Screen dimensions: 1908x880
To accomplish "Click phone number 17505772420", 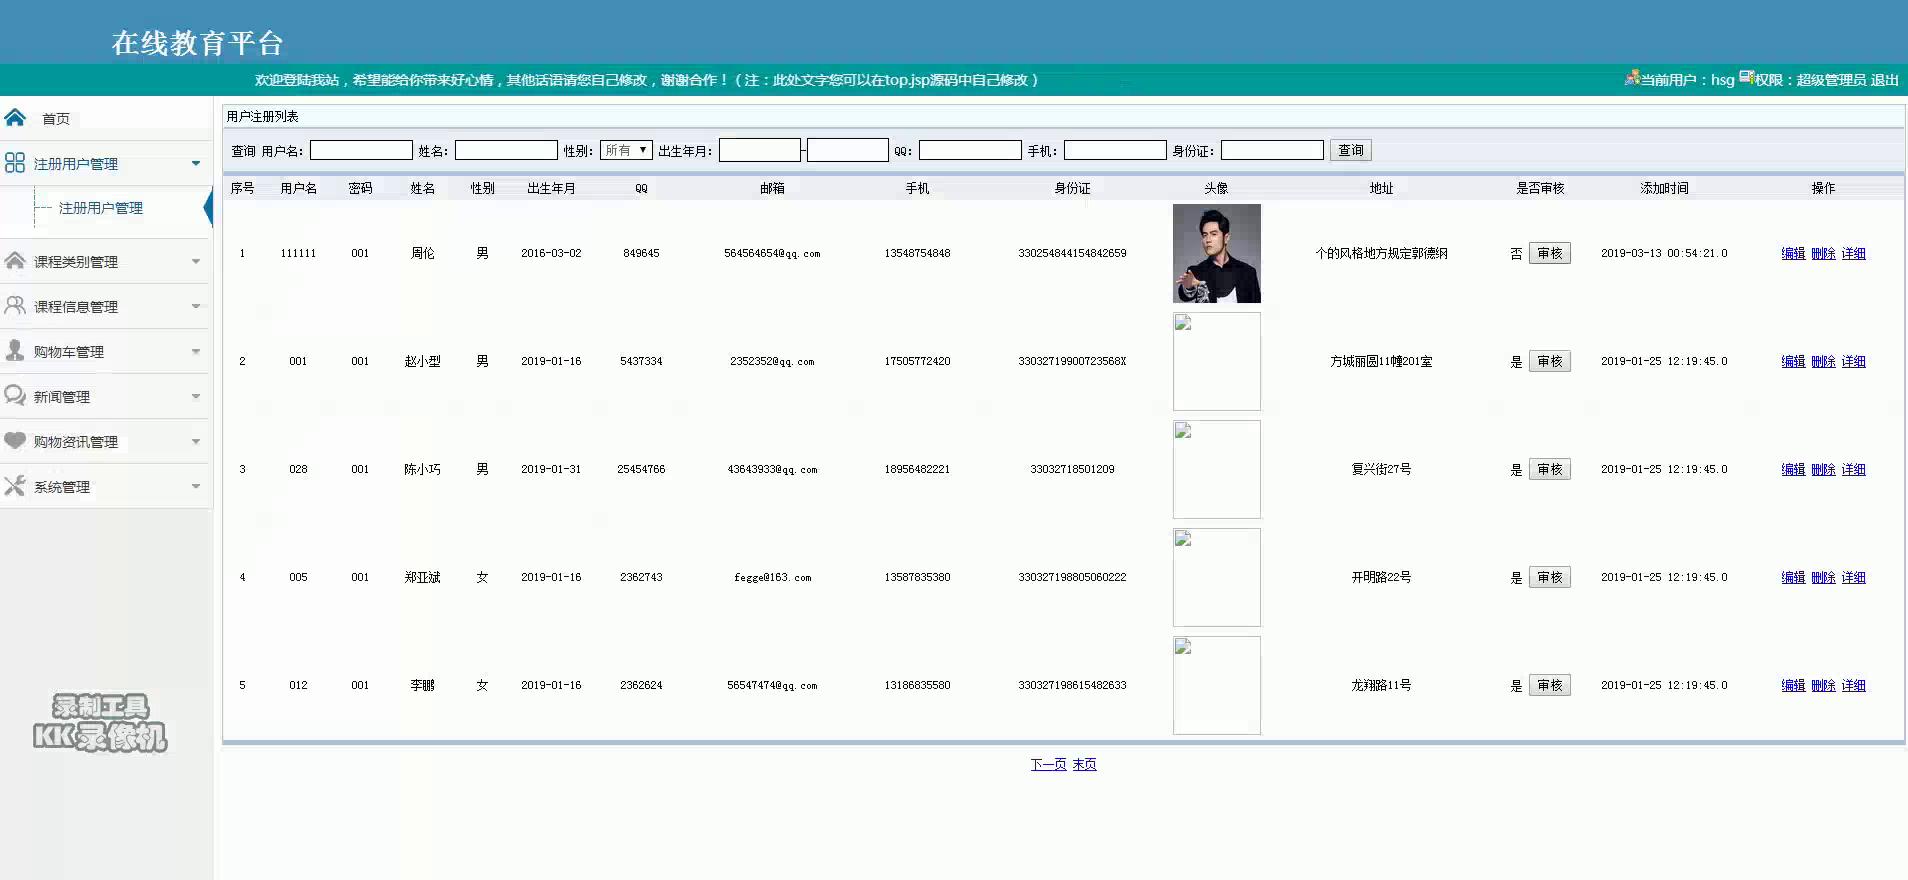I will point(917,362).
